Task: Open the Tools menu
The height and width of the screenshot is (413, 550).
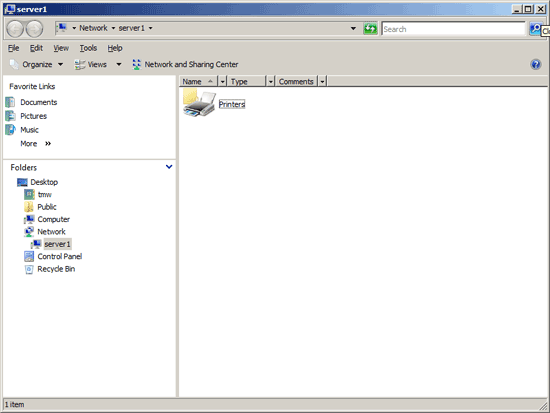Action: [88, 48]
